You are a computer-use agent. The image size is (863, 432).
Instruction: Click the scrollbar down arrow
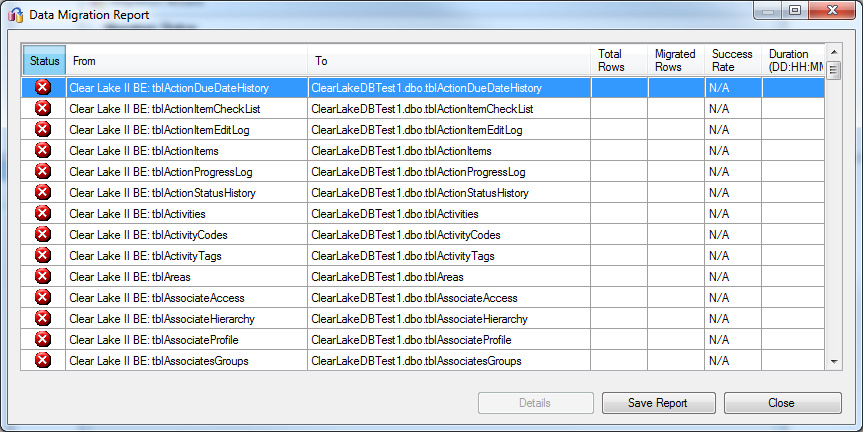[834, 362]
